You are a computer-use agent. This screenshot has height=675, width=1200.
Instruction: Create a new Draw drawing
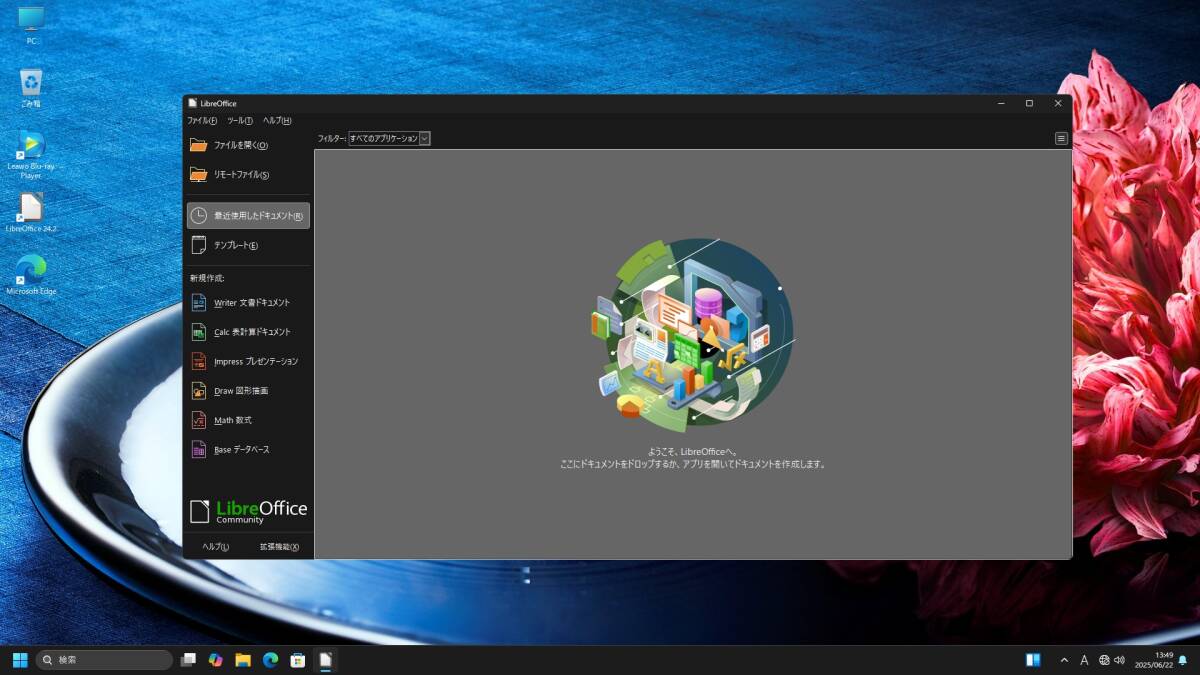pyautogui.click(x=248, y=391)
